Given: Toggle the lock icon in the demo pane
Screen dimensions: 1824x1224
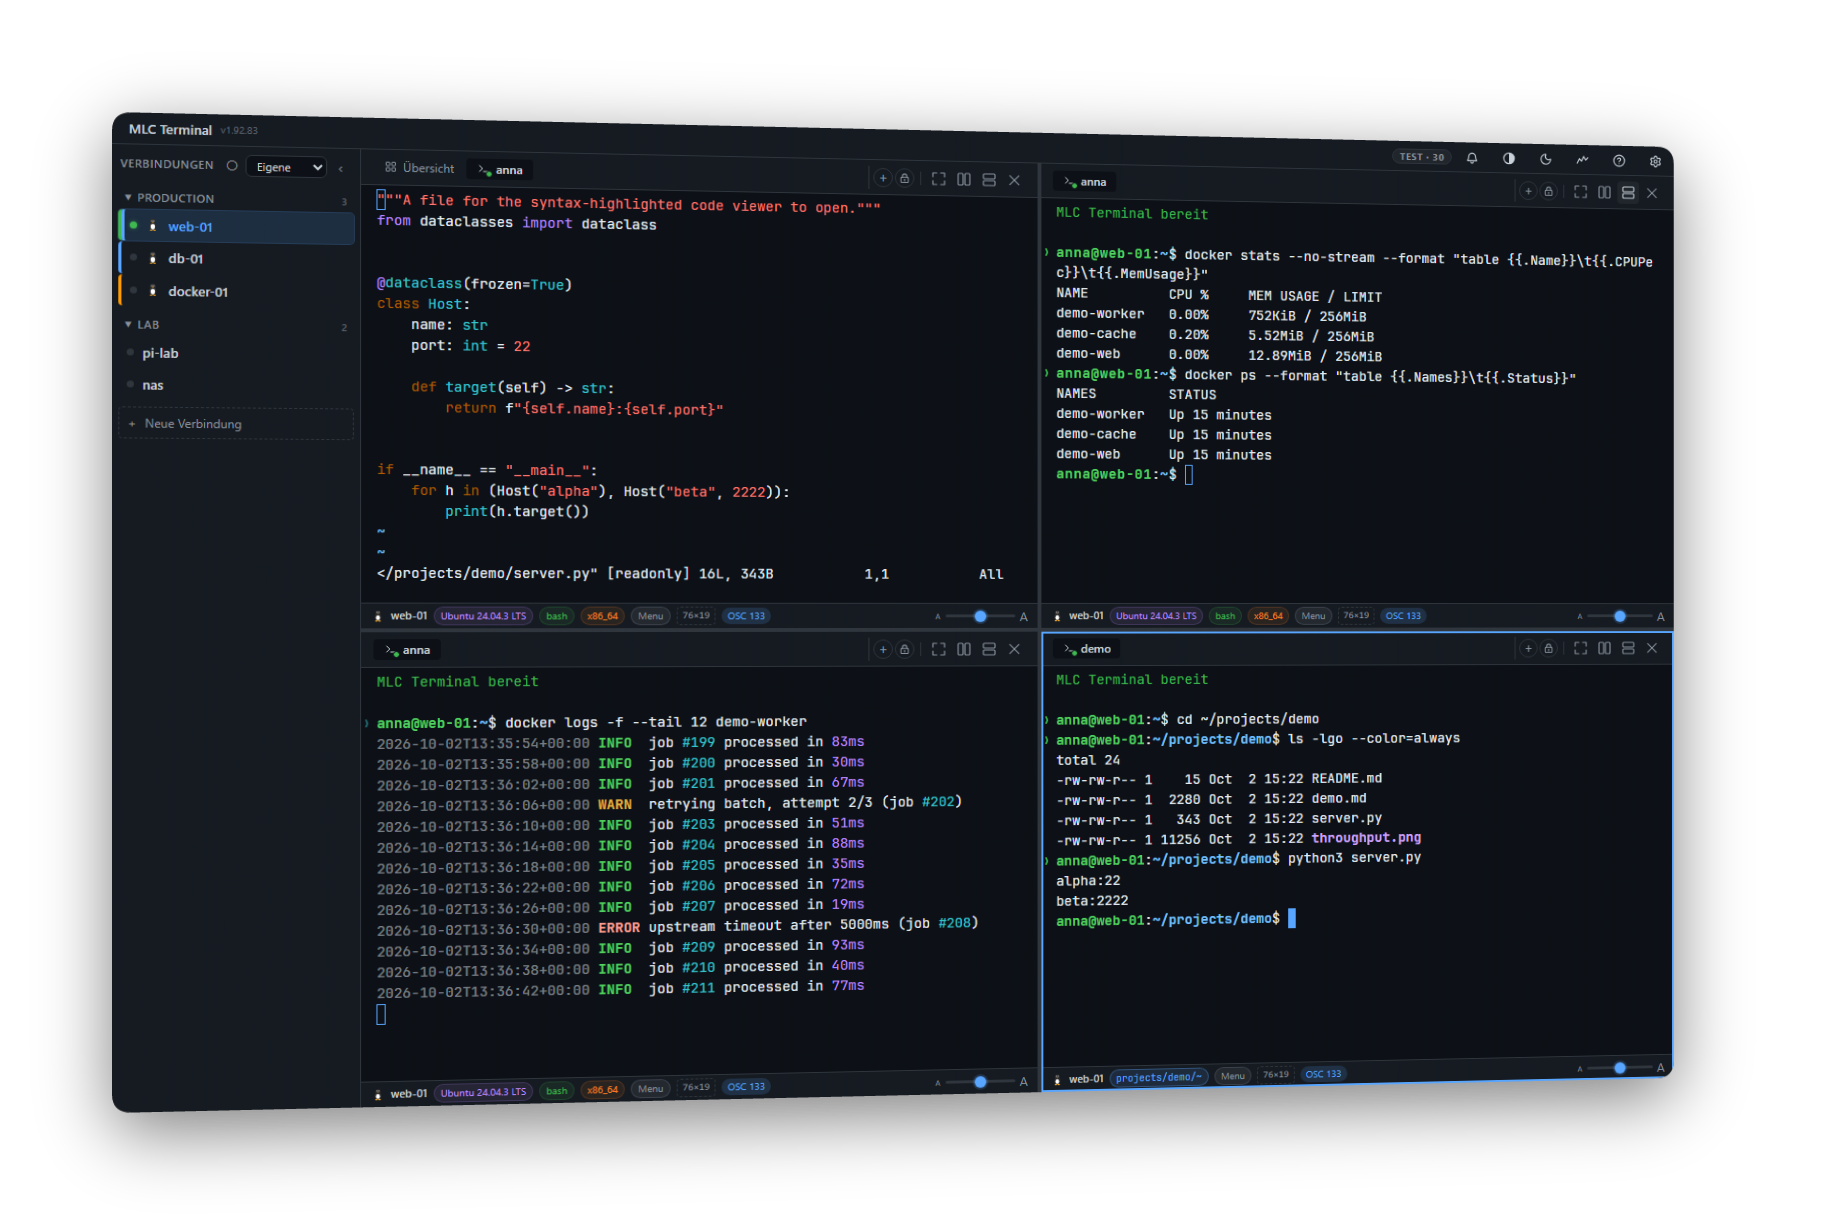Looking at the screenshot, I should coord(1549,648).
